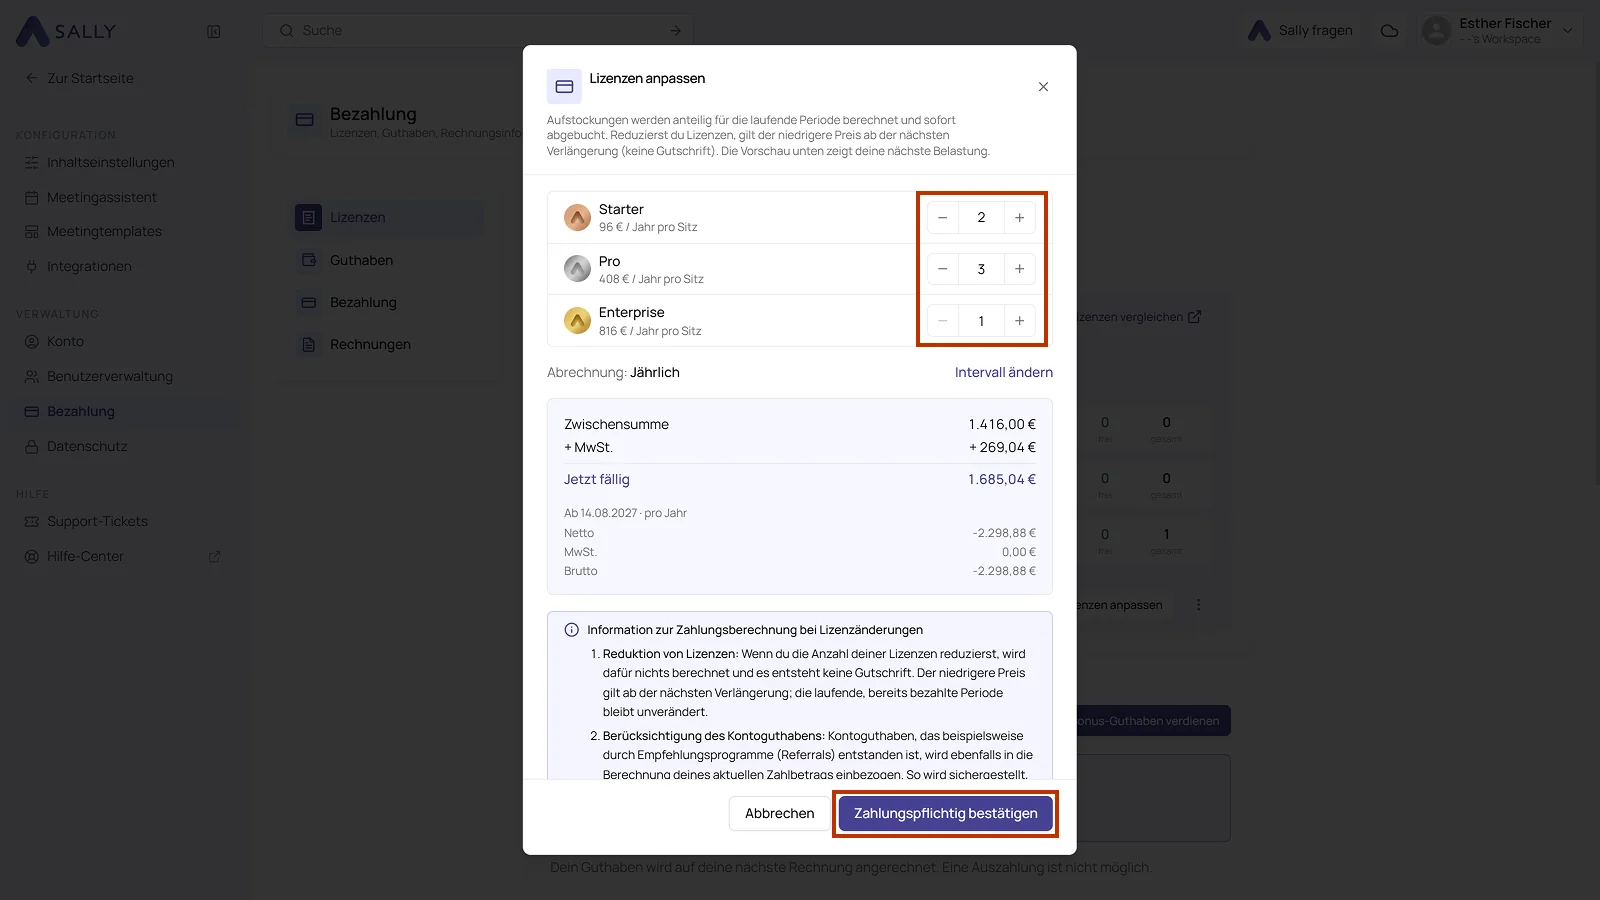Decrease Starter license count

tap(942, 217)
